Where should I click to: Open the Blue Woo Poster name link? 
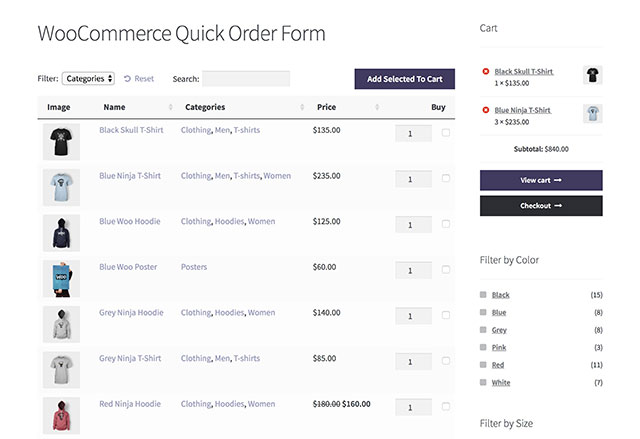click(x=128, y=267)
